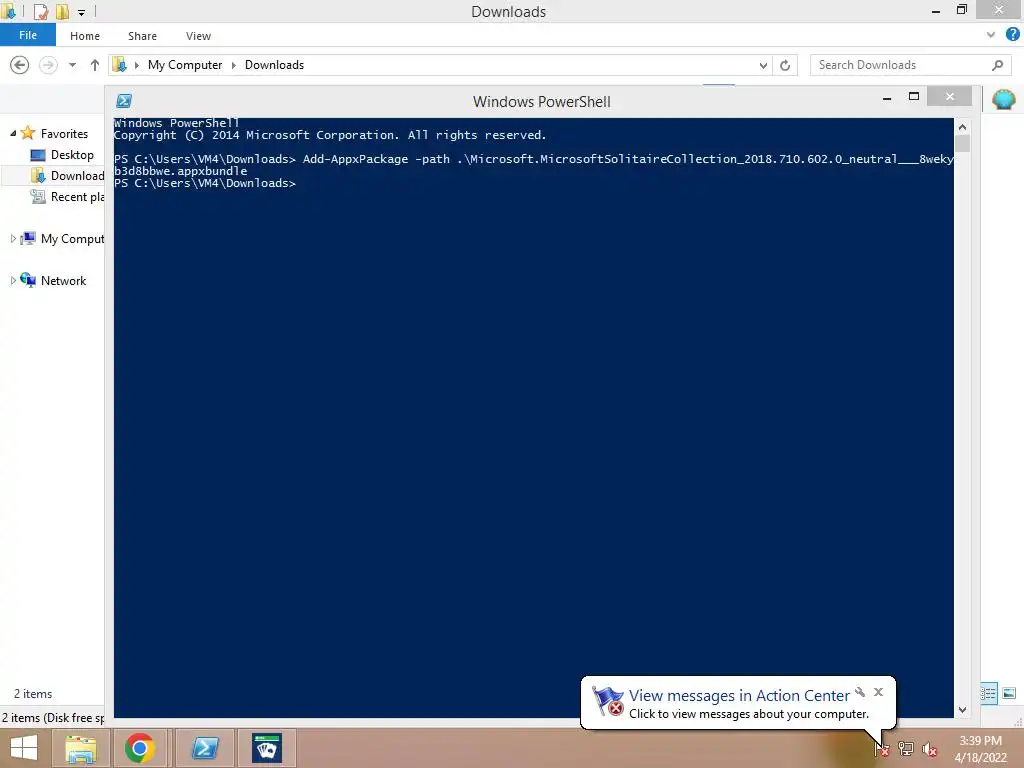Open the Share ribbon tab
This screenshot has width=1024, height=768.
click(142, 36)
